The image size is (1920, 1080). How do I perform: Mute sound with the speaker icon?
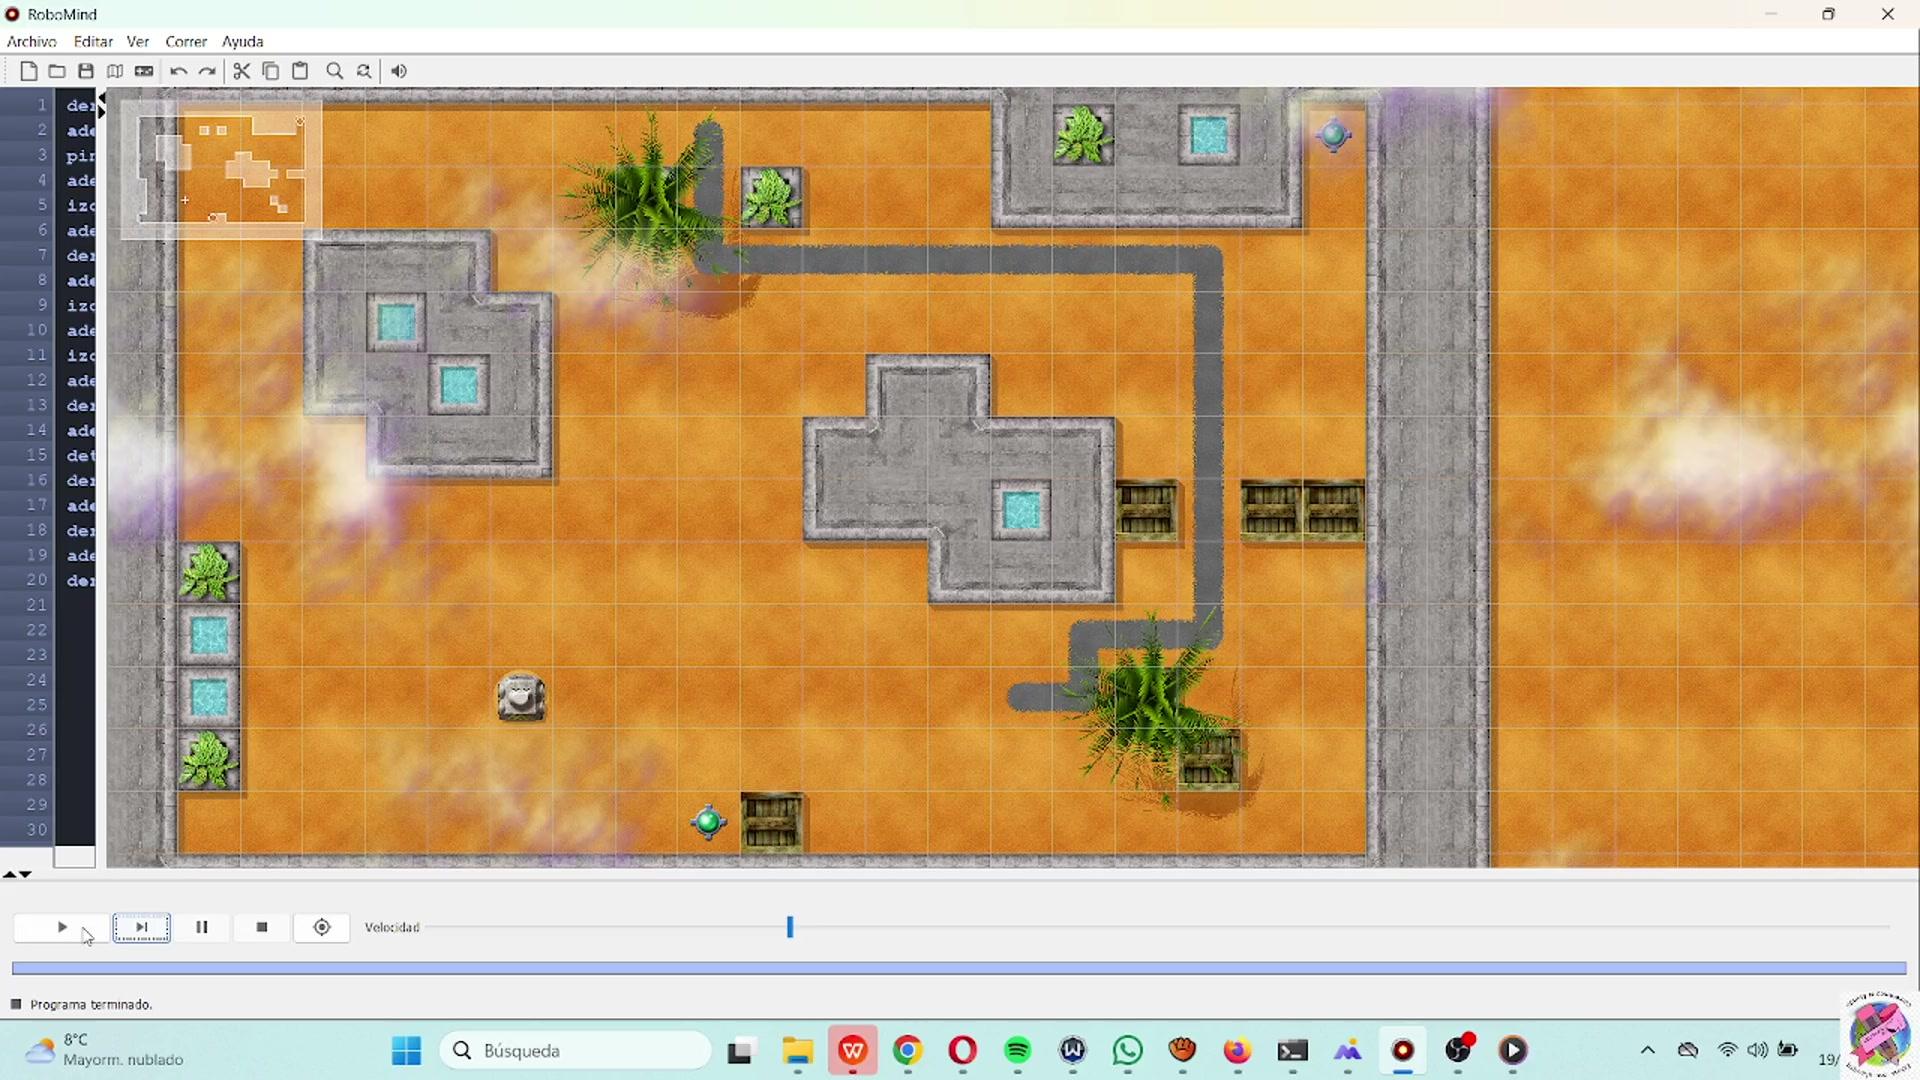pos(399,71)
